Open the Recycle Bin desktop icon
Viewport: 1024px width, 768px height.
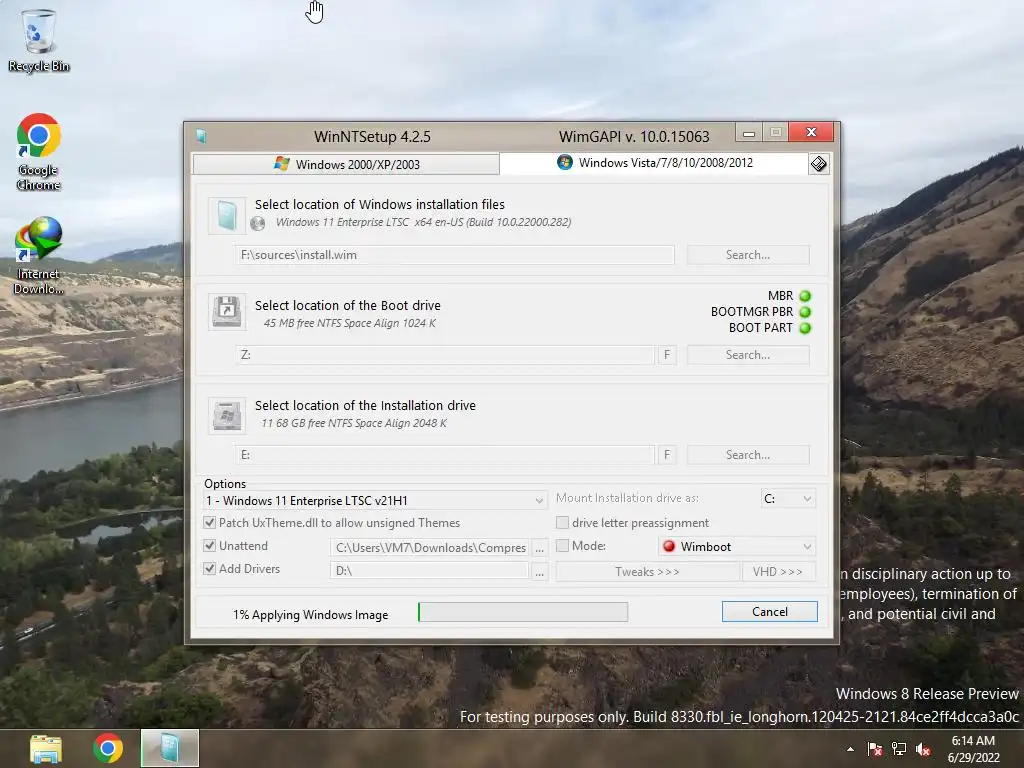pos(39,40)
